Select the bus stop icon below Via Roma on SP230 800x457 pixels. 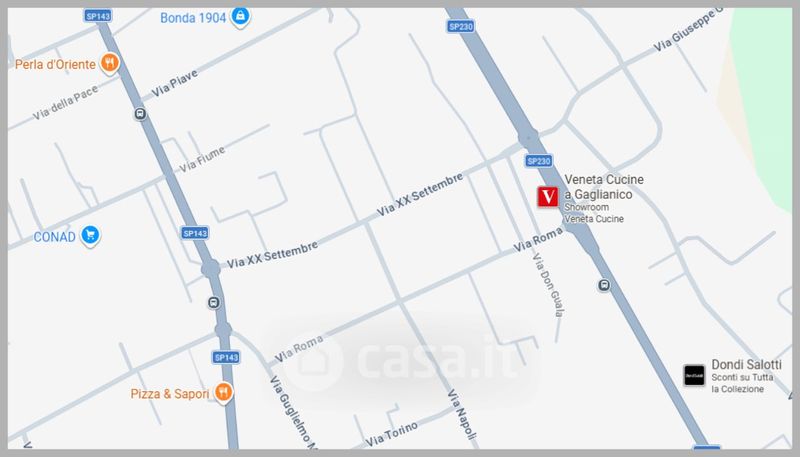point(604,285)
